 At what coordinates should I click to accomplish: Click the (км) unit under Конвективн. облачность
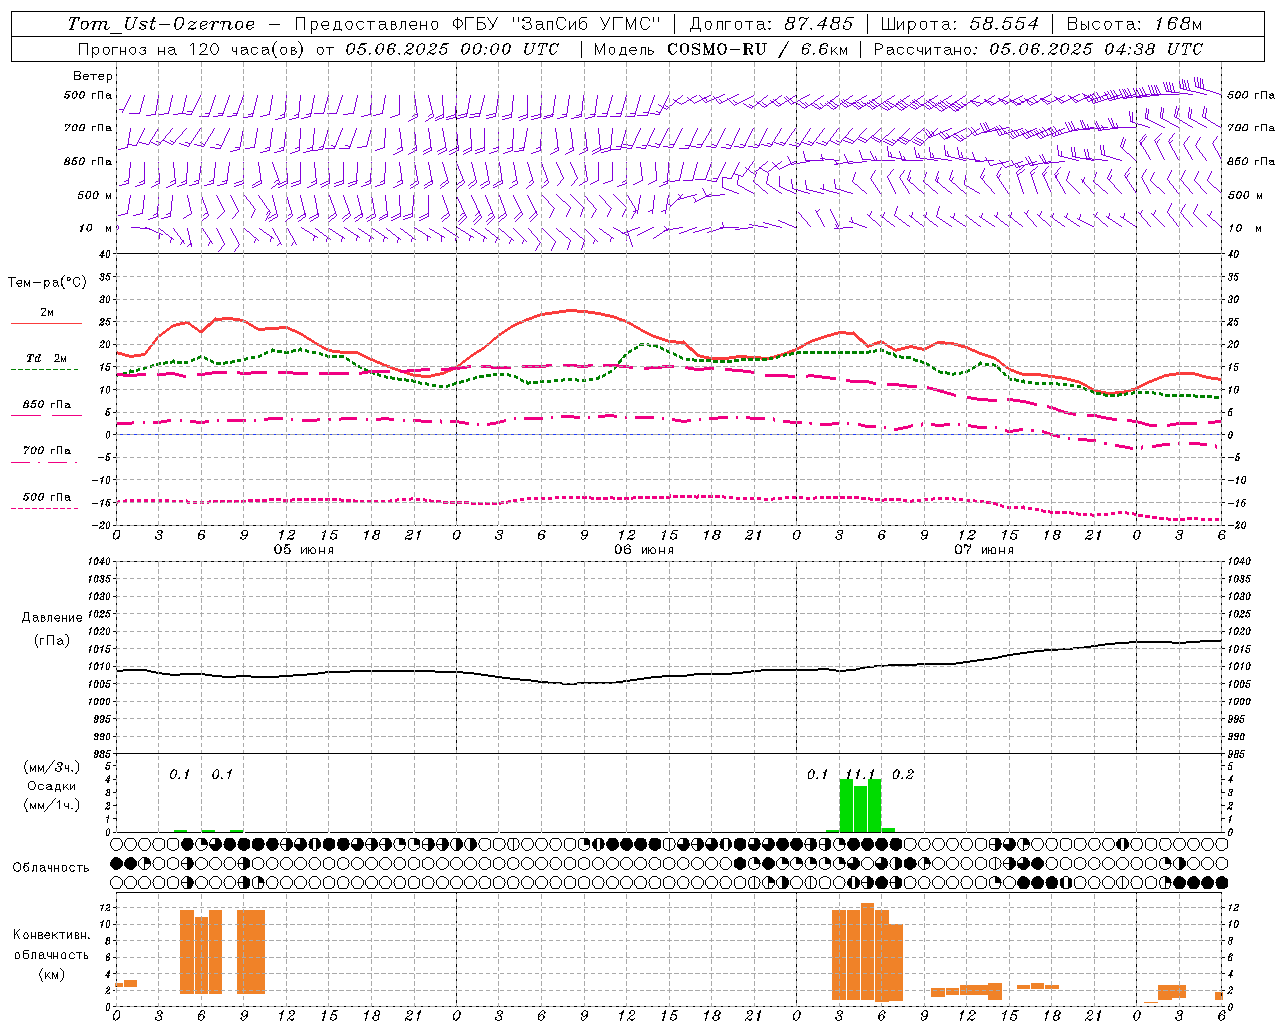(x=51, y=974)
